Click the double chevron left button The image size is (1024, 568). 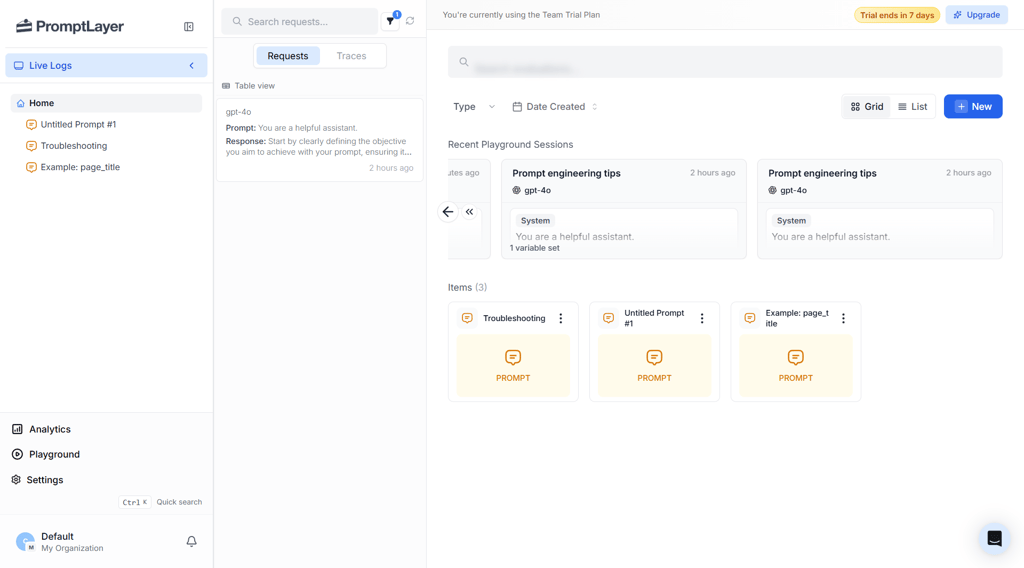(x=470, y=212)
